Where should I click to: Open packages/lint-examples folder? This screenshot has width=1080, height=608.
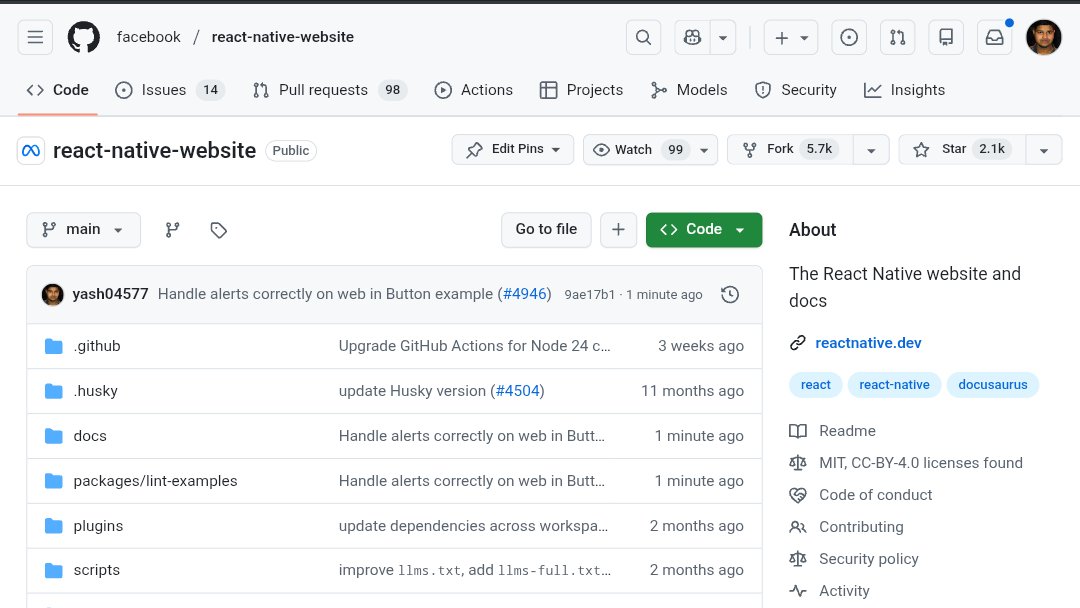(156, 481)
